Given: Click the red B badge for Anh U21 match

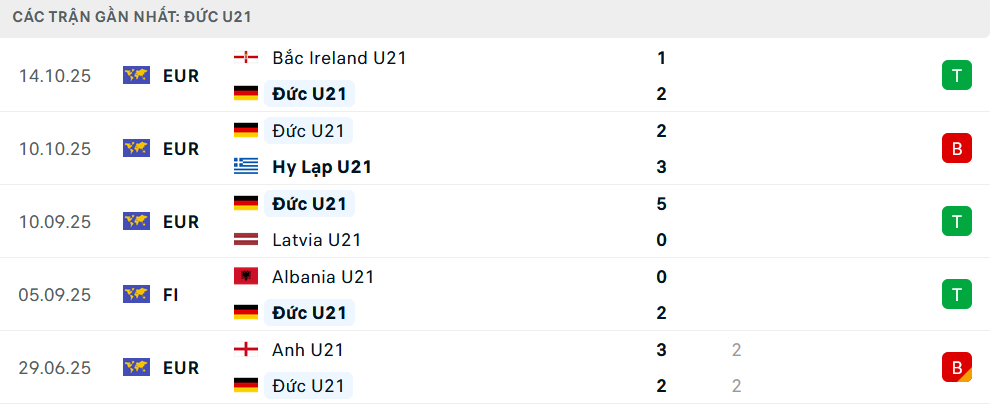Looking at the screenshot, I should click(x=956, y=367).
